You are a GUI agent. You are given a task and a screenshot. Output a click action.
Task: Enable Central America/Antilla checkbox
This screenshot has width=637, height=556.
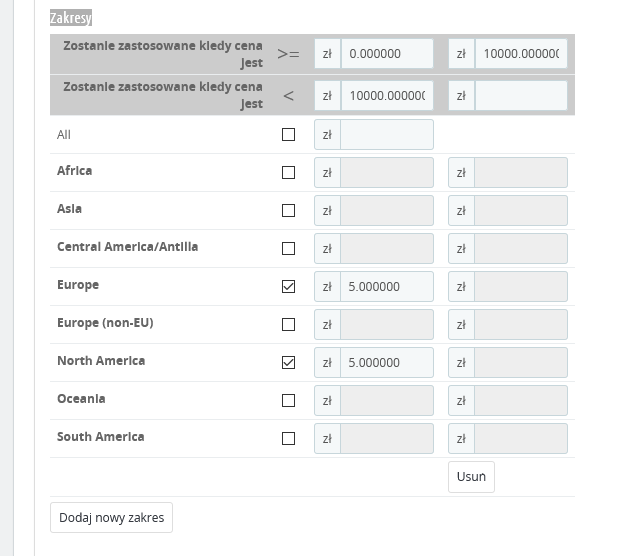pos(289,249)
